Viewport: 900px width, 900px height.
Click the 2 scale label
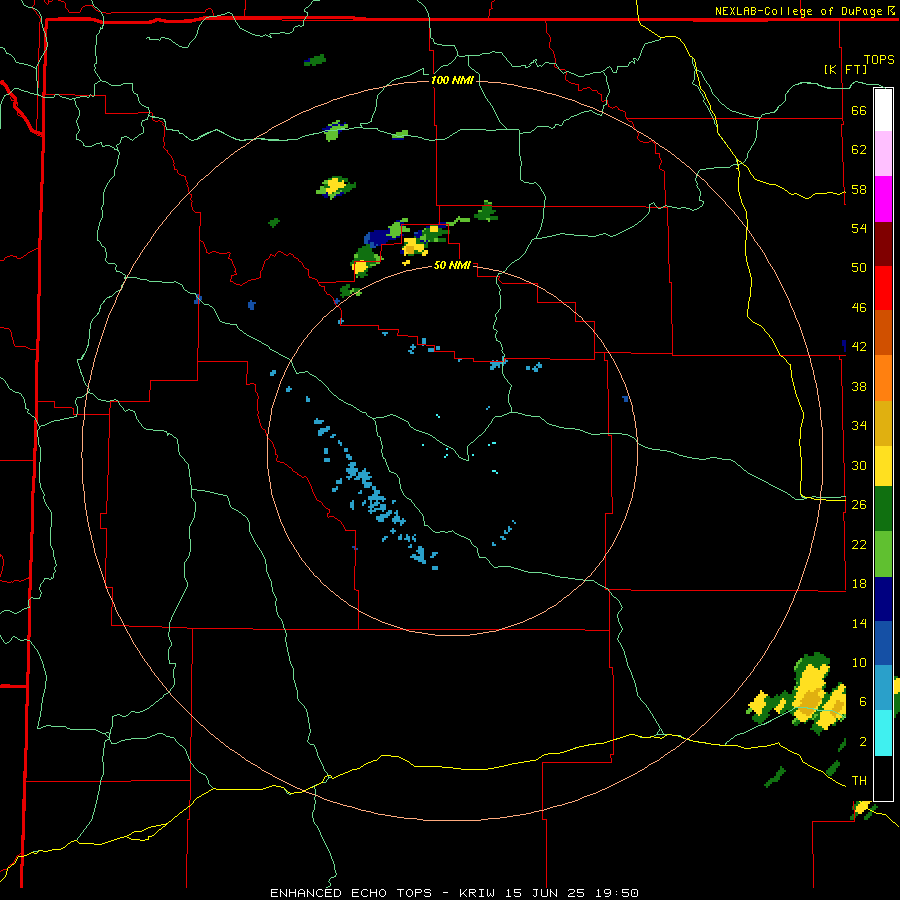pos(863,742)
